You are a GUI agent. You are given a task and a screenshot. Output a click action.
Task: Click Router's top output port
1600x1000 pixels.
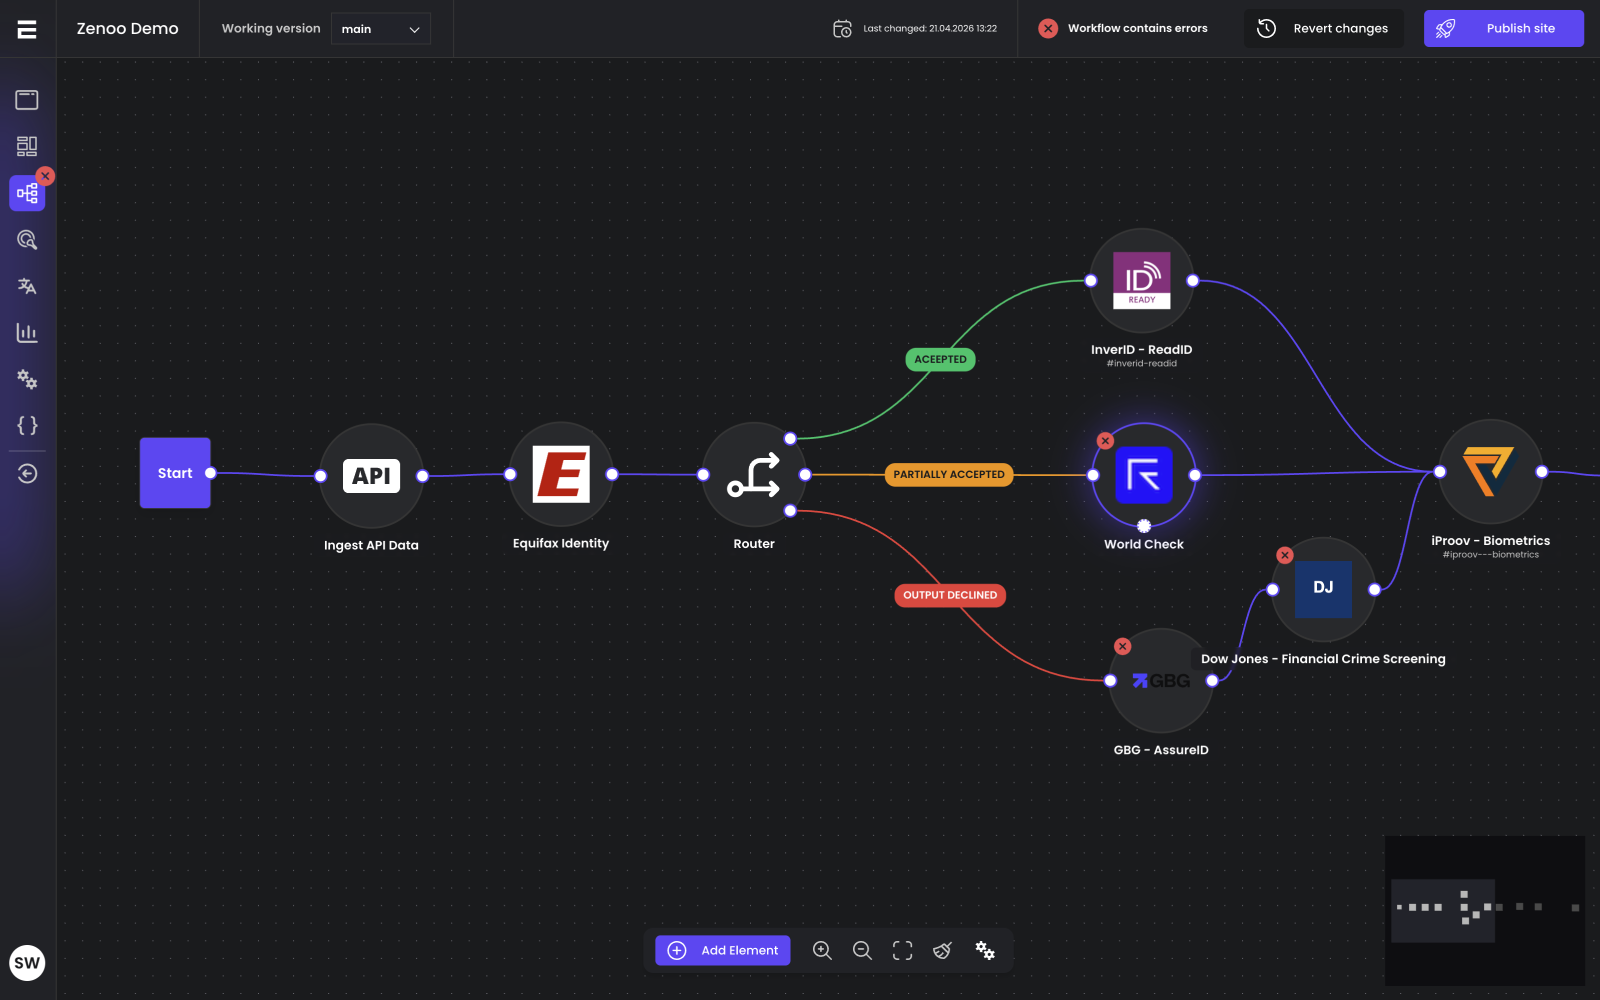790,438
